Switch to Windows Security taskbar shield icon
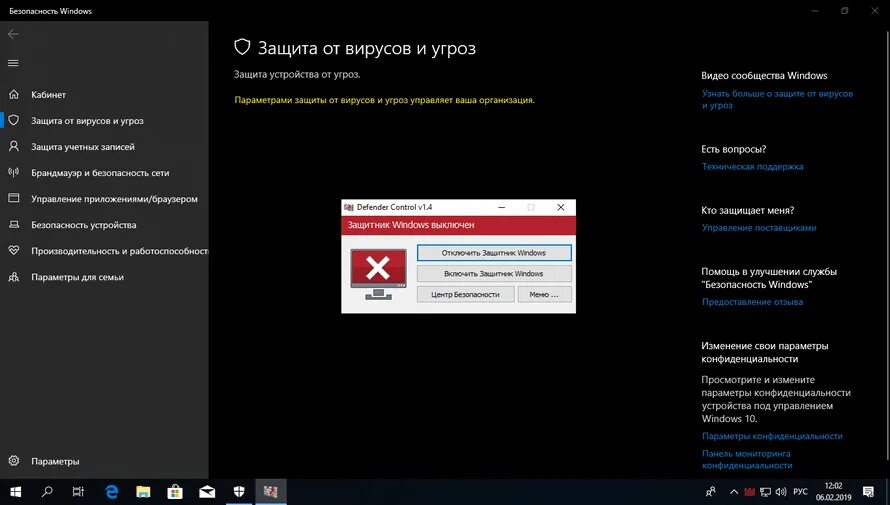 point(239,492)
